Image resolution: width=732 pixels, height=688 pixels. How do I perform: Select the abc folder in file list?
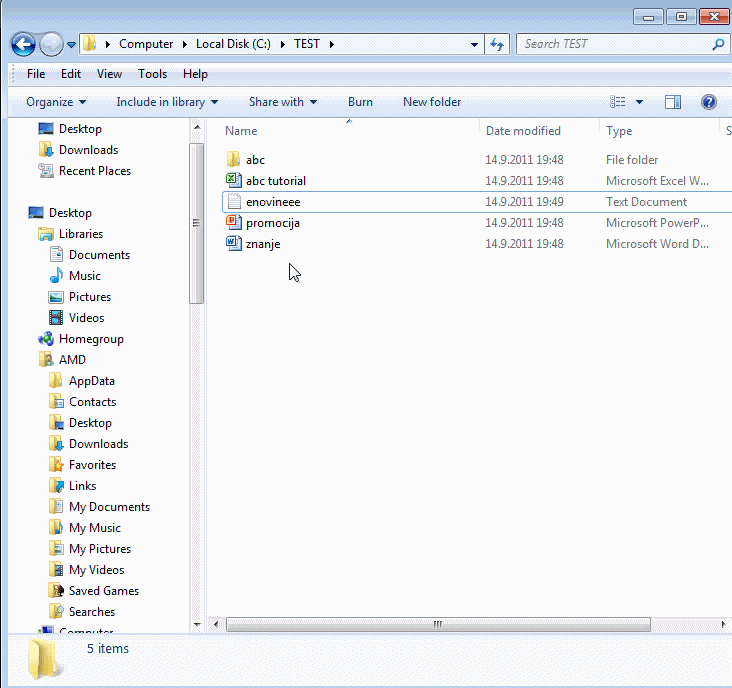(255, 160)
